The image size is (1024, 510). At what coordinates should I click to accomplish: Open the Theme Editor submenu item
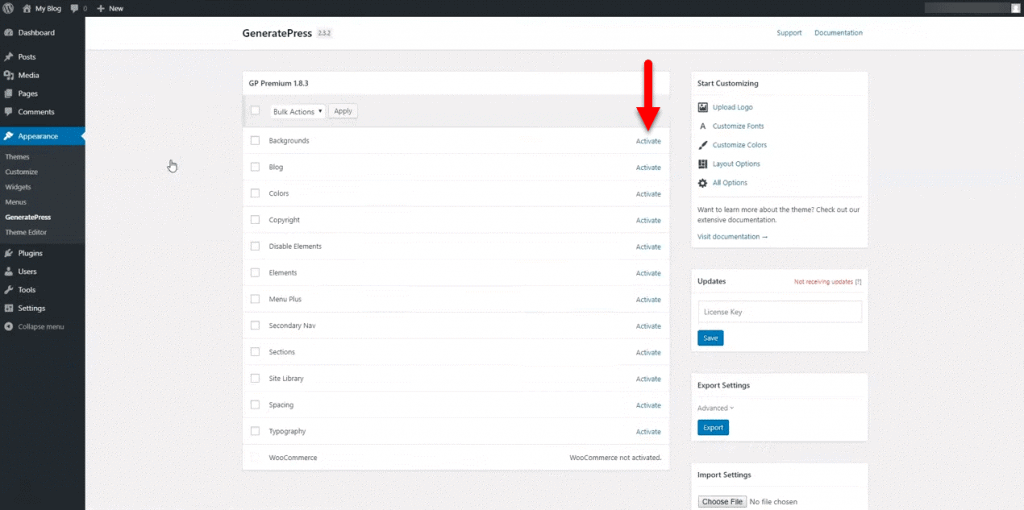point(25,232)
